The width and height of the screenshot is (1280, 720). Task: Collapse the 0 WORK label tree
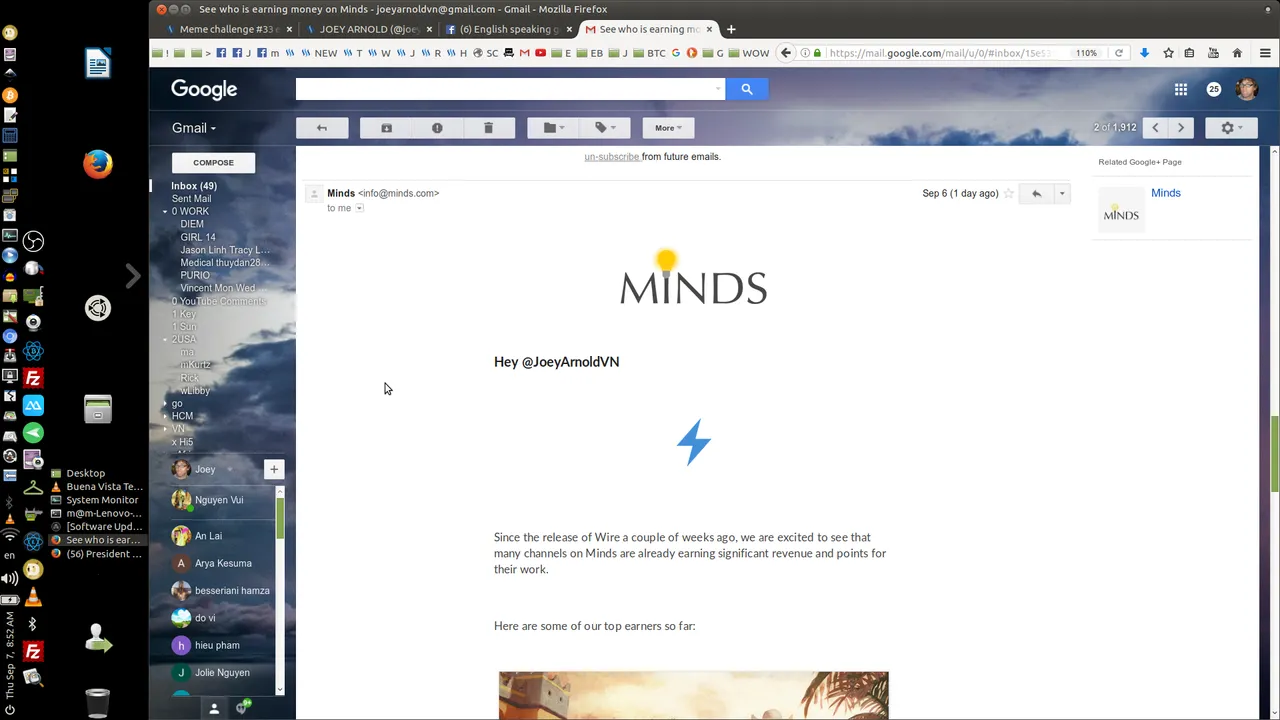click(165, 212)
